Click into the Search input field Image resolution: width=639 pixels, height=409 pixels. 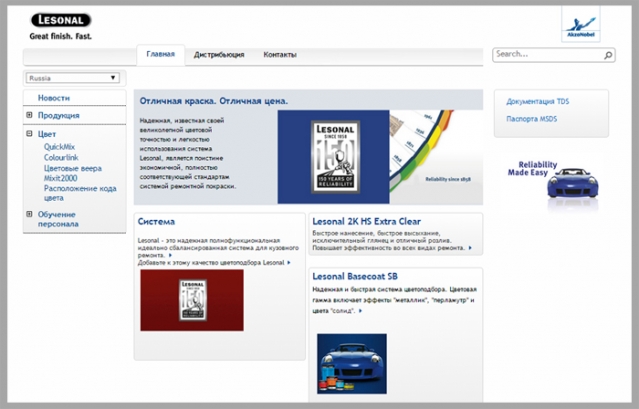(x=548, y=55)
